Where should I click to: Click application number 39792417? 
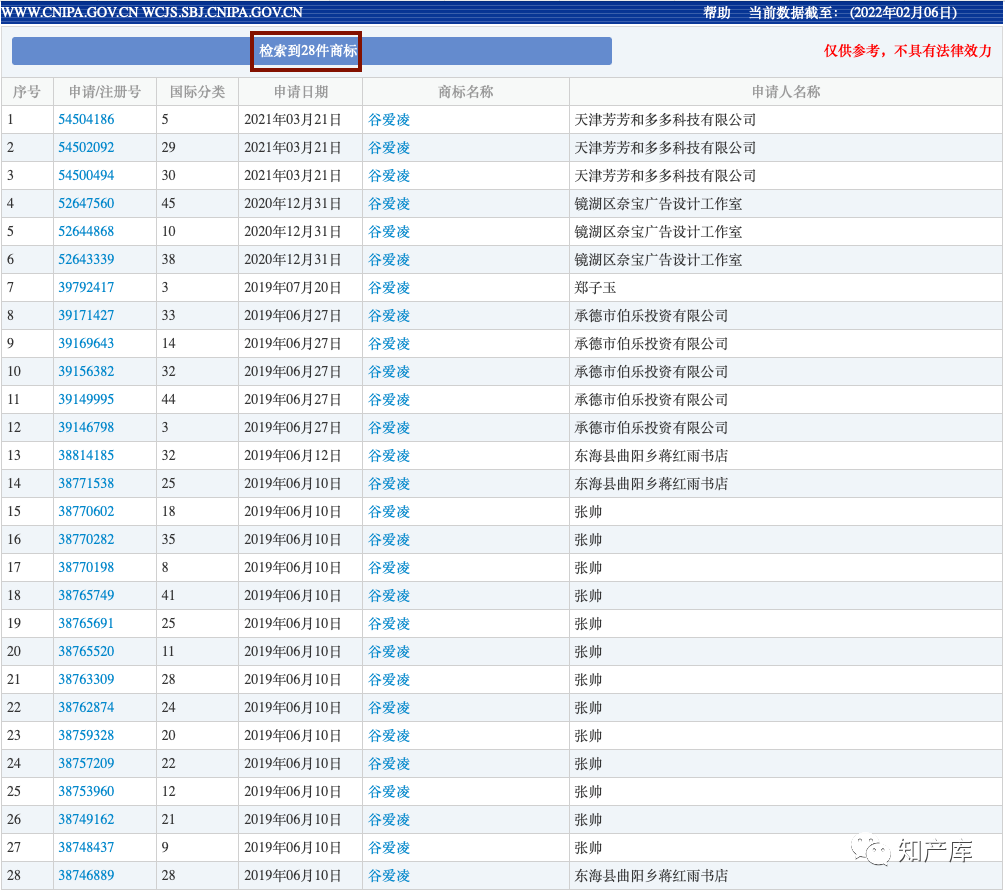pos(86,288)
